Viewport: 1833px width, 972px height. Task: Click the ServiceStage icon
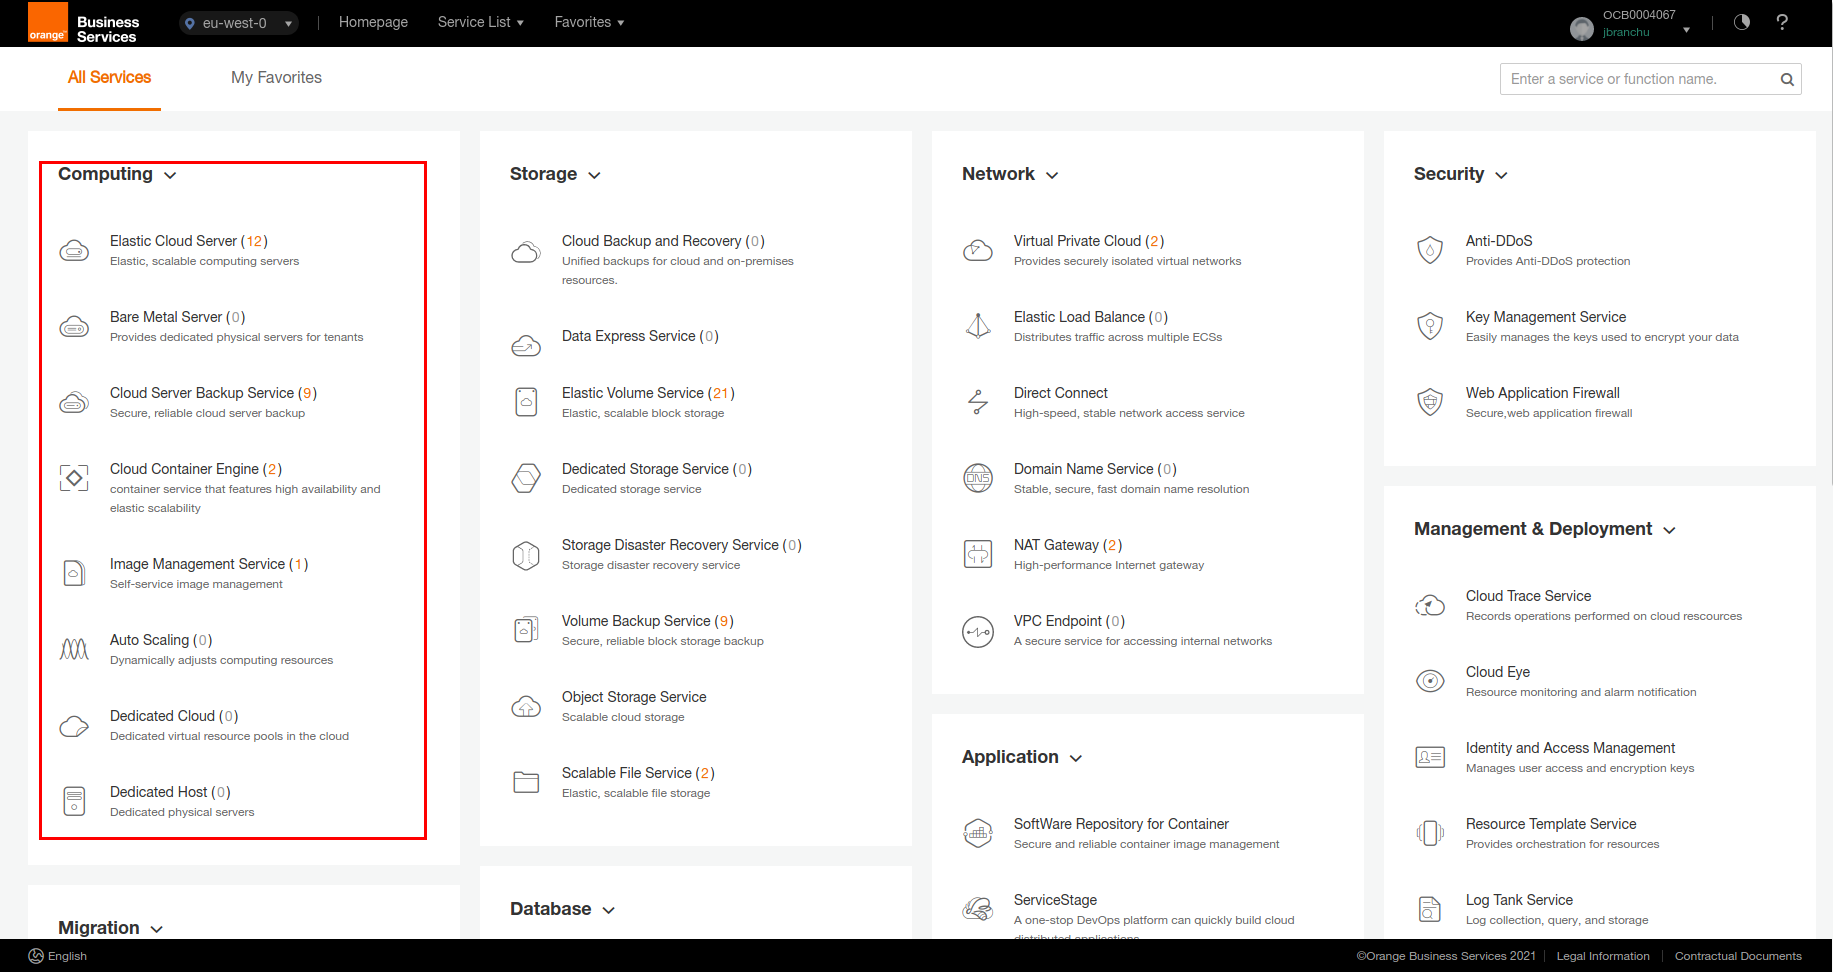[978, 909]
